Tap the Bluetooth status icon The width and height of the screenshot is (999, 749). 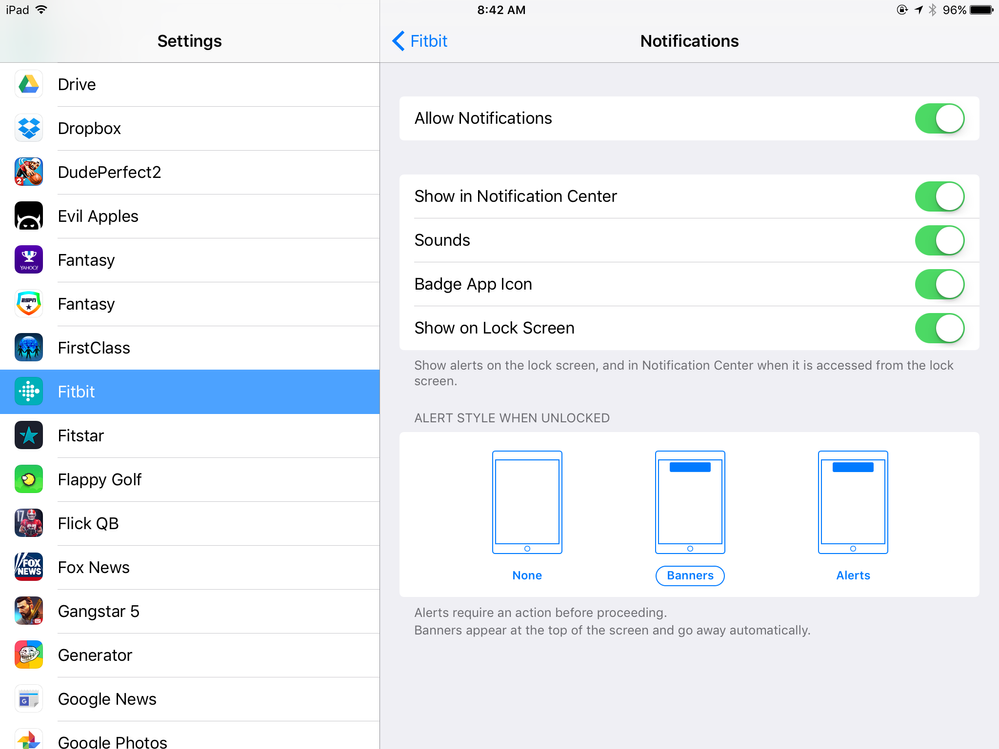point(932,10)
